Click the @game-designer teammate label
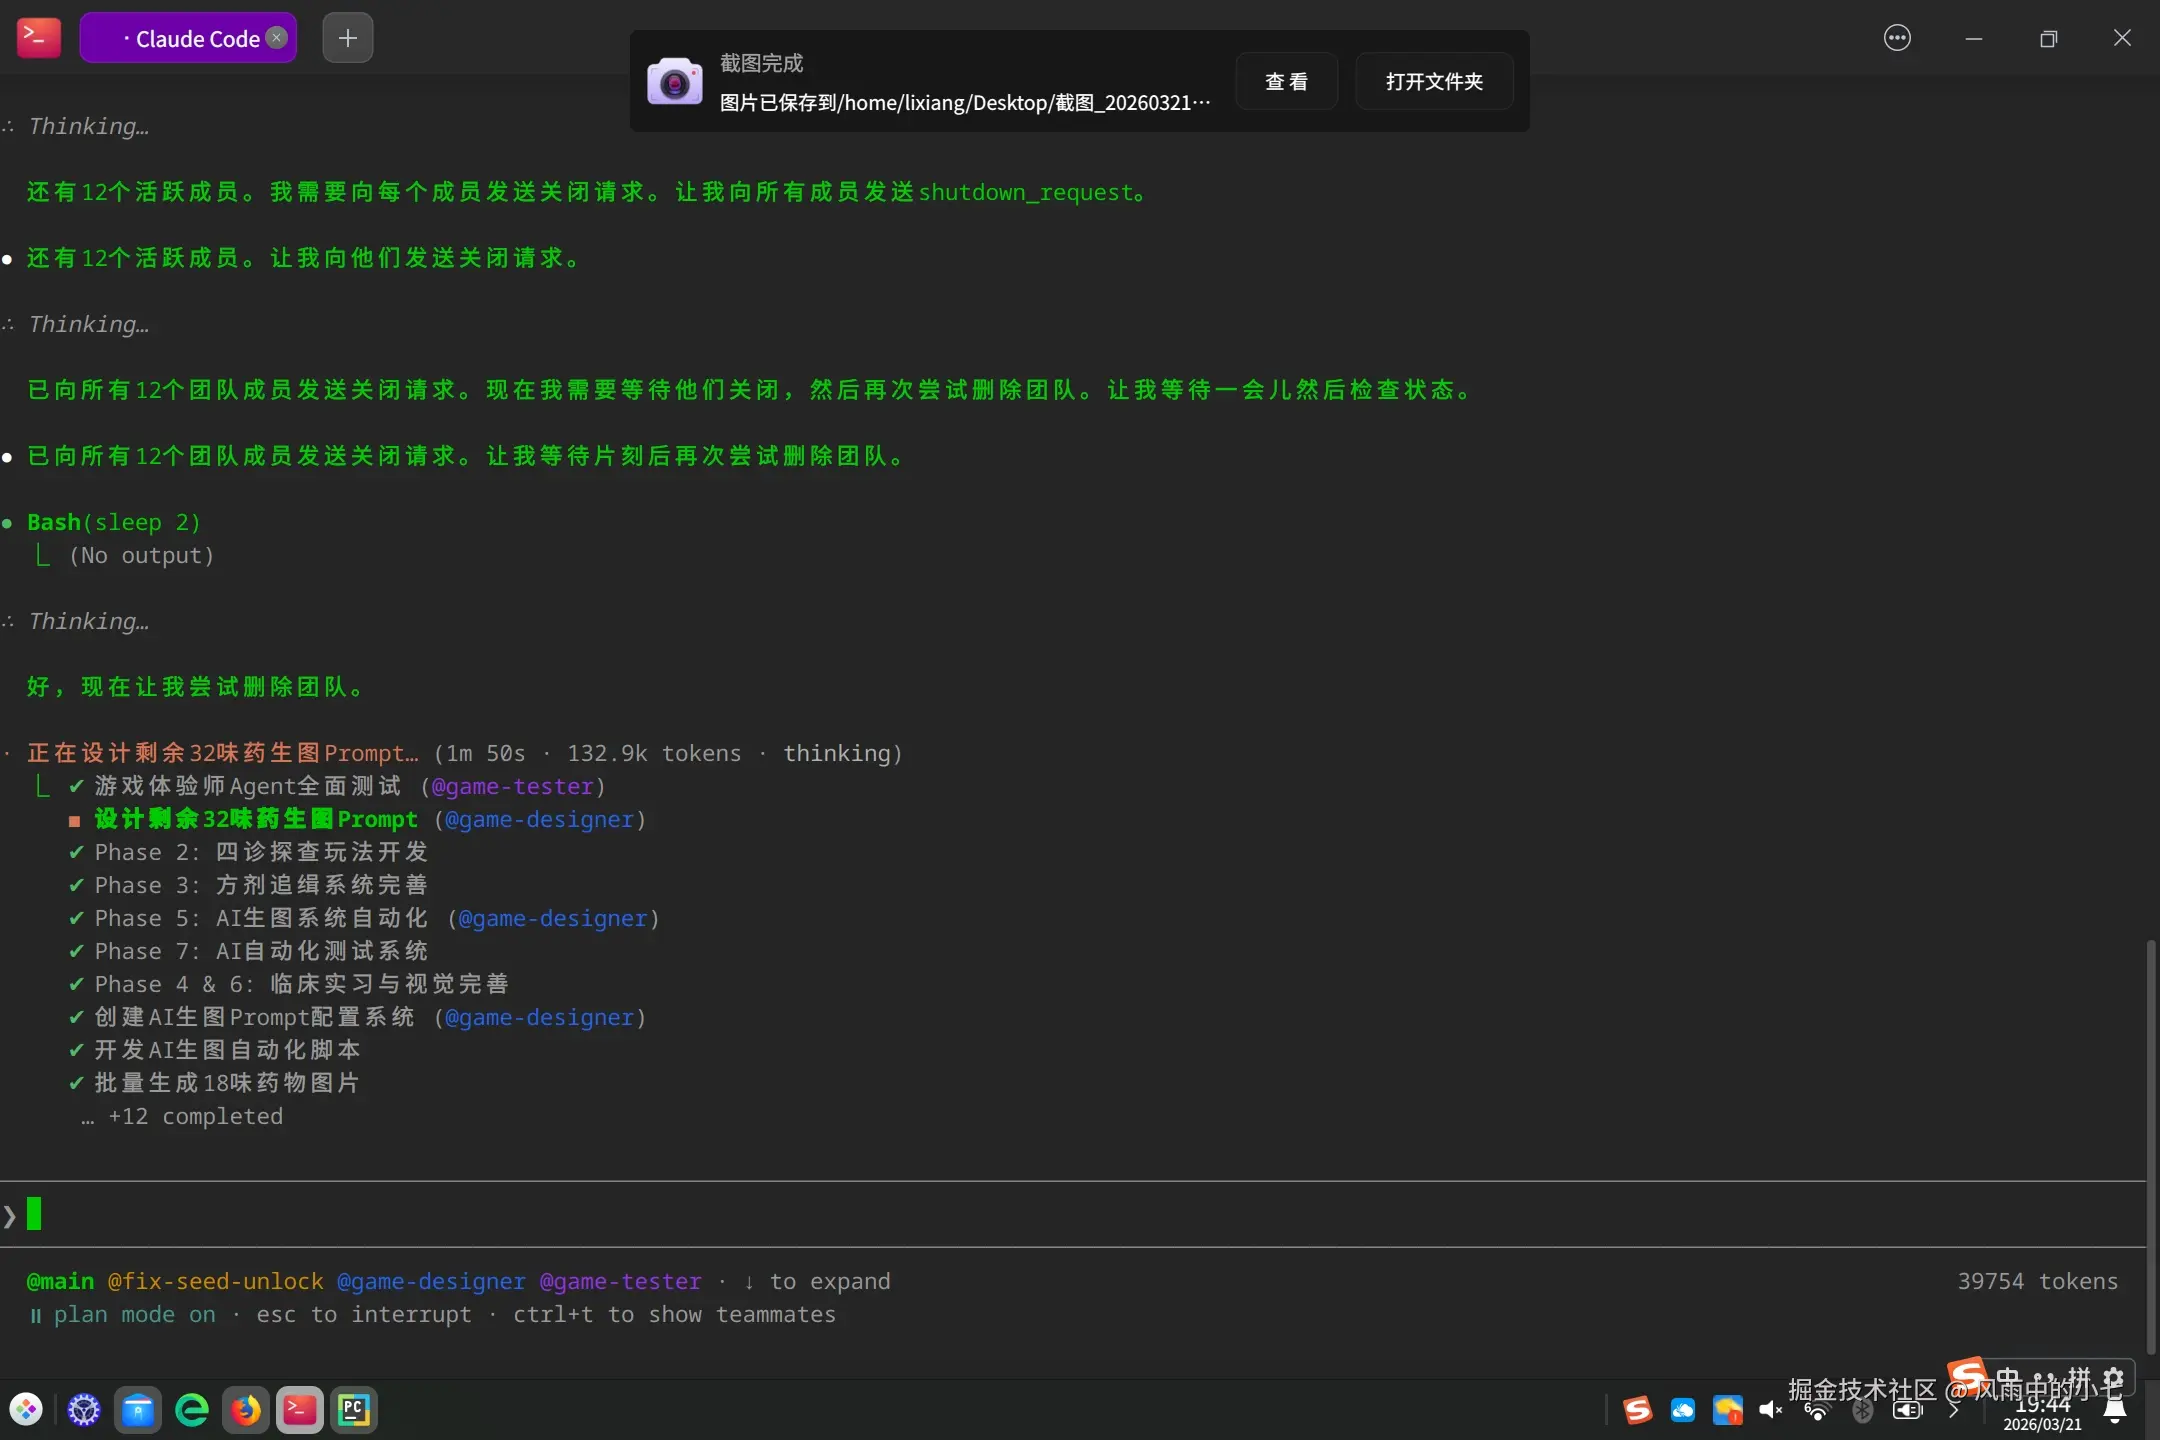The image size is (2160, 1440). click(431, 1281)
